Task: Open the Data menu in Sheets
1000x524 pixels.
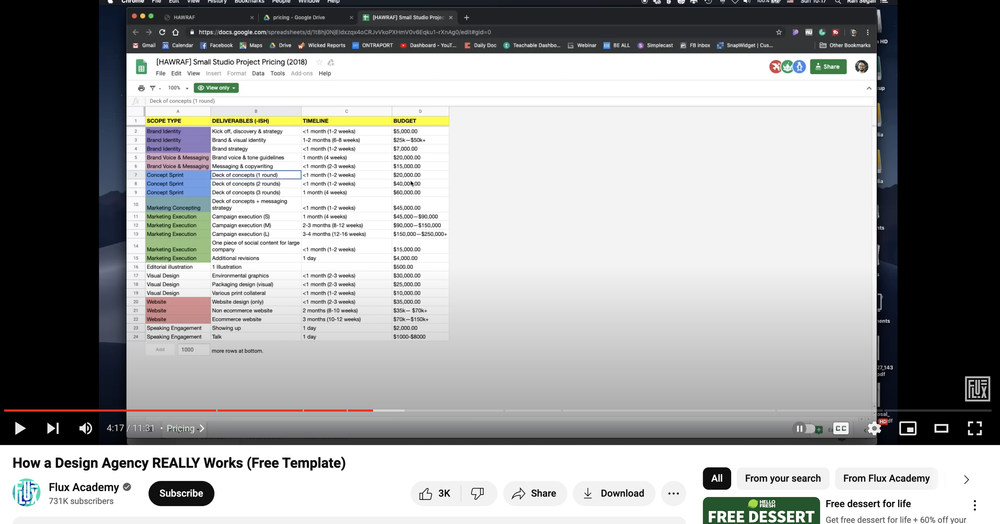Action: pyautogui.click(x=258, y=73)
